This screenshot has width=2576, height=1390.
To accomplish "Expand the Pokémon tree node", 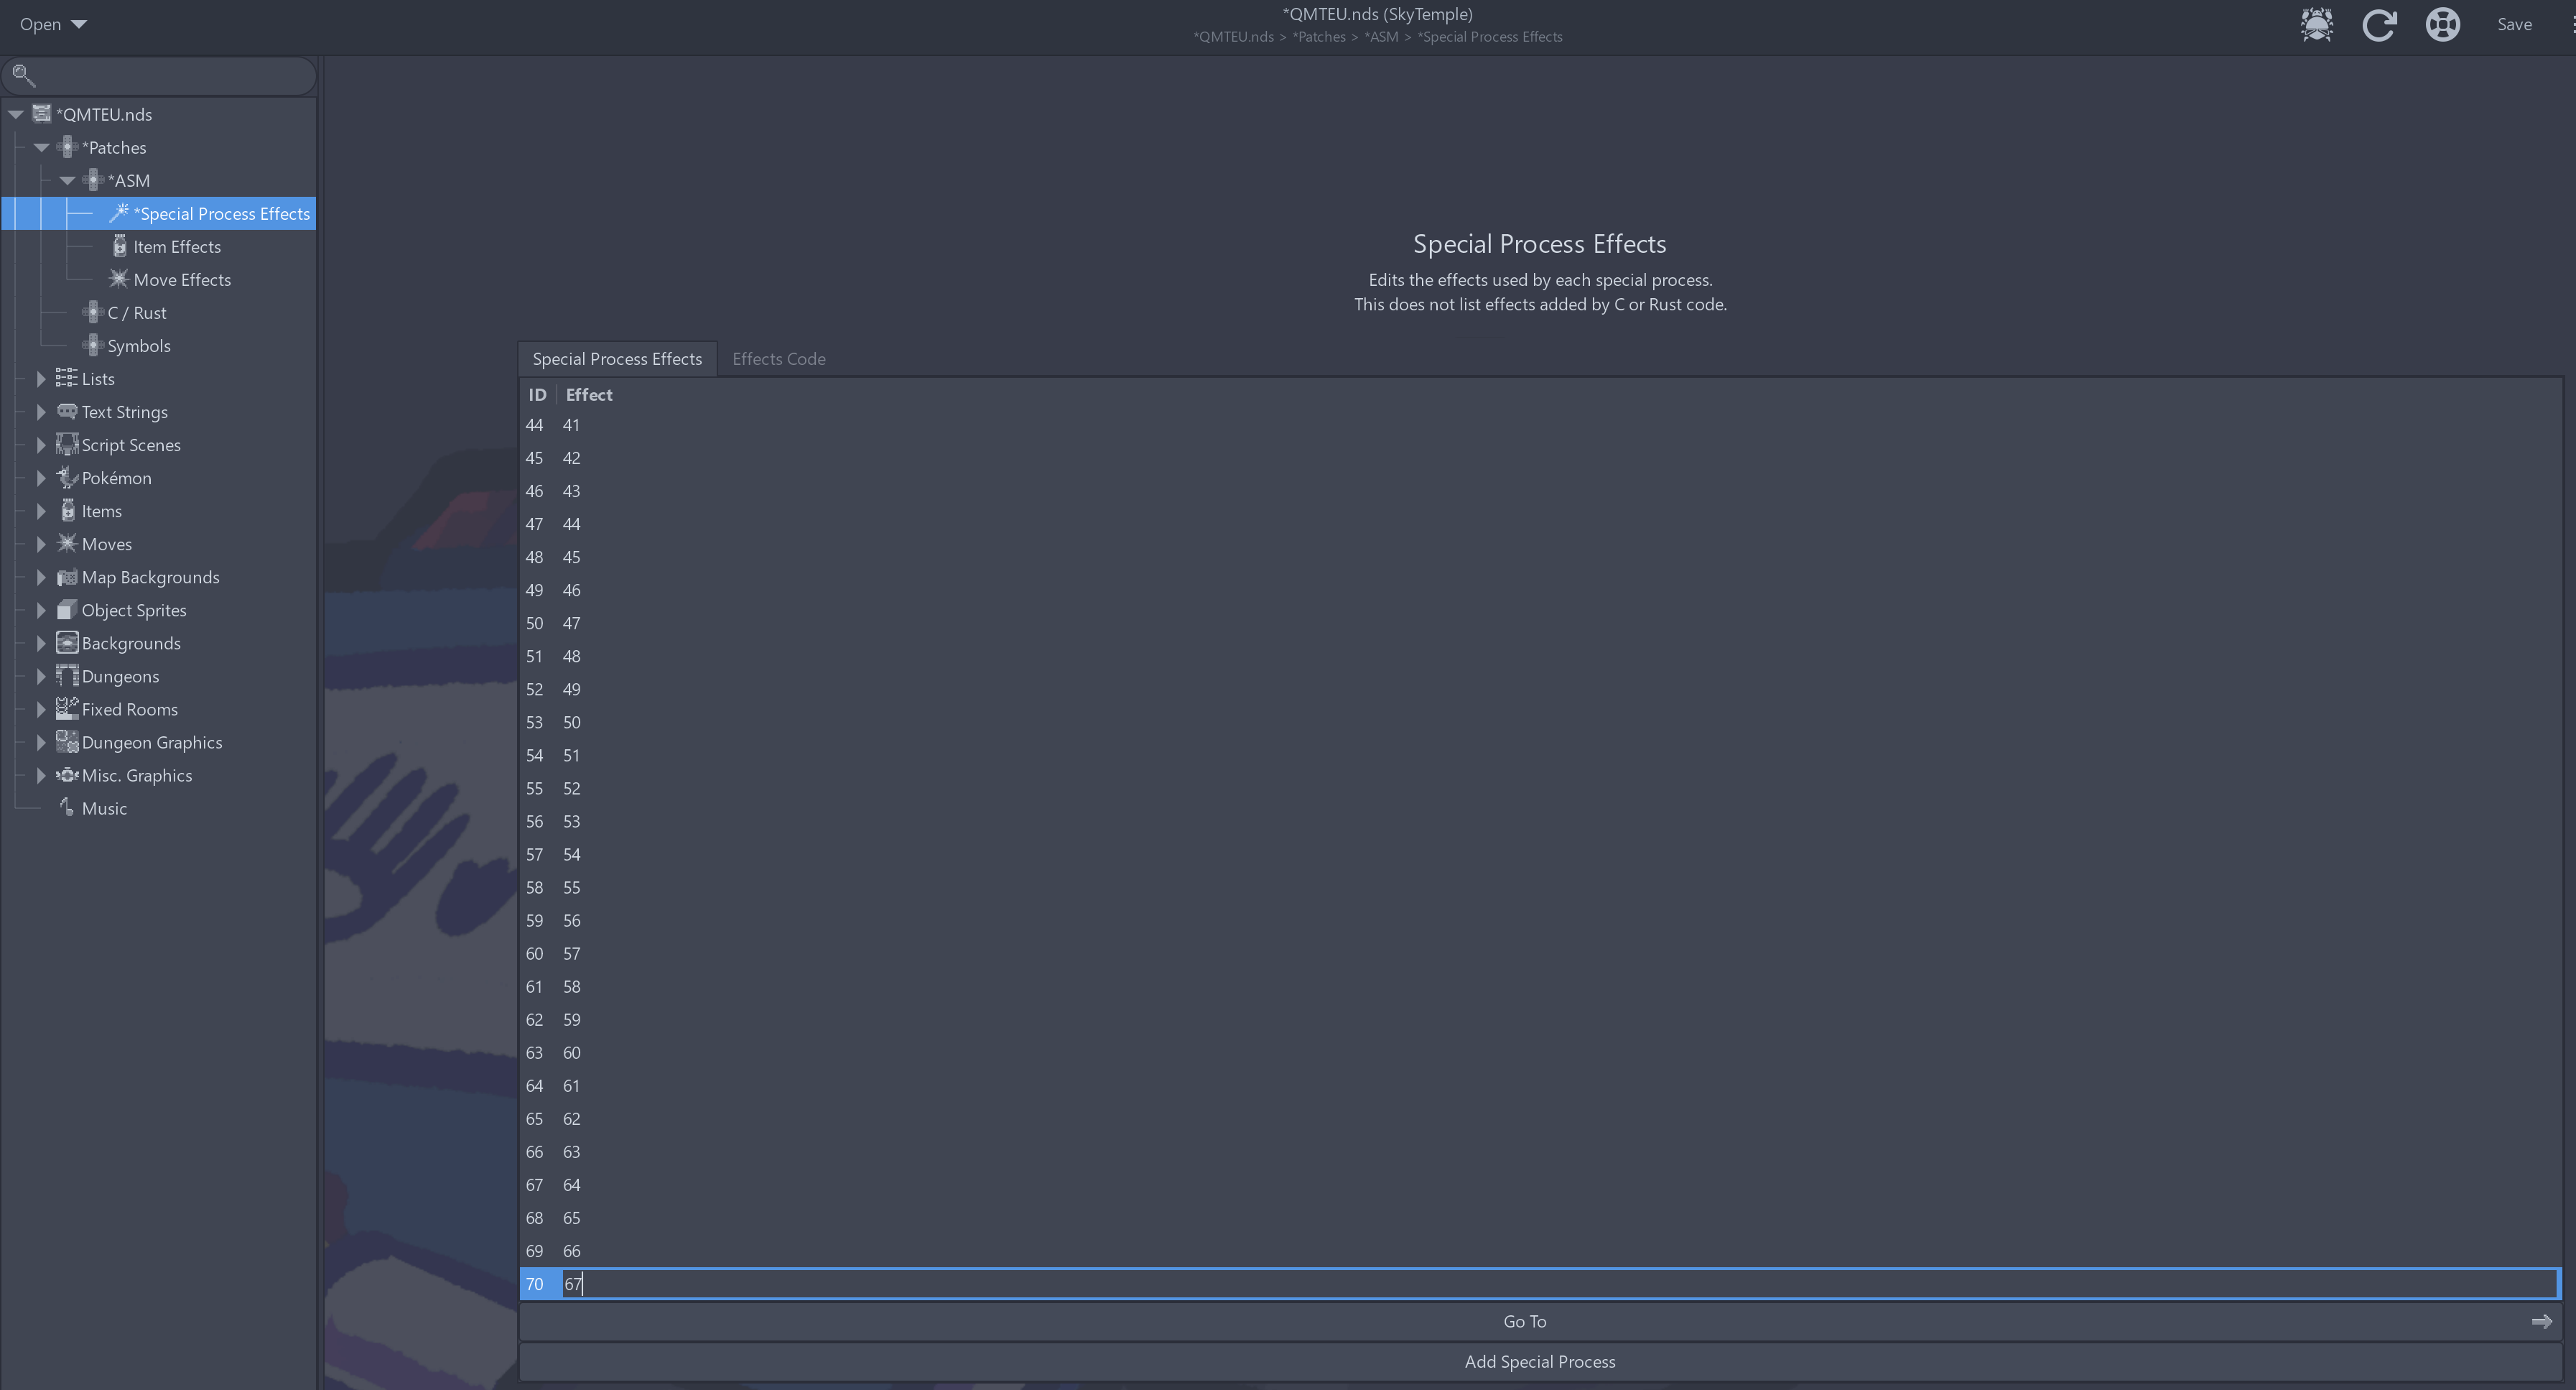I will click(x=41, y=478).
